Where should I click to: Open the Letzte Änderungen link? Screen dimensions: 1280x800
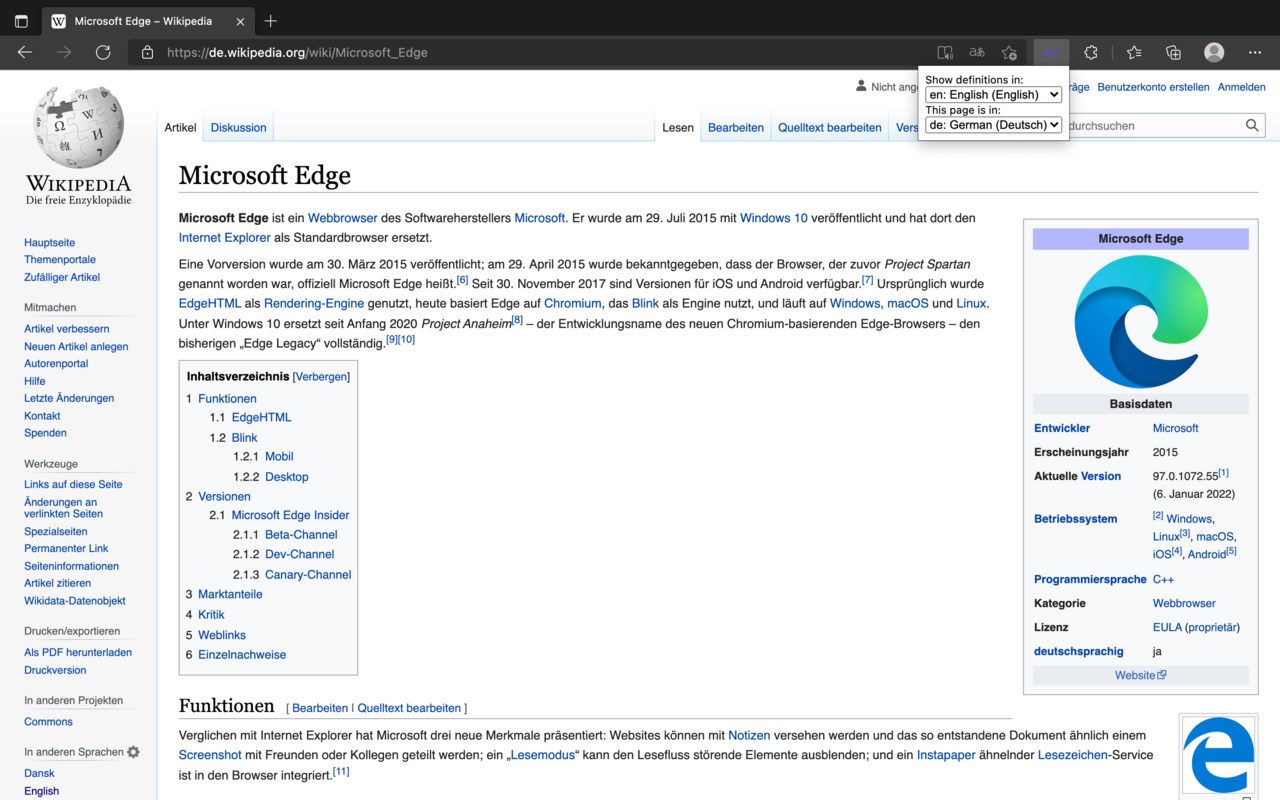(69, 398)
